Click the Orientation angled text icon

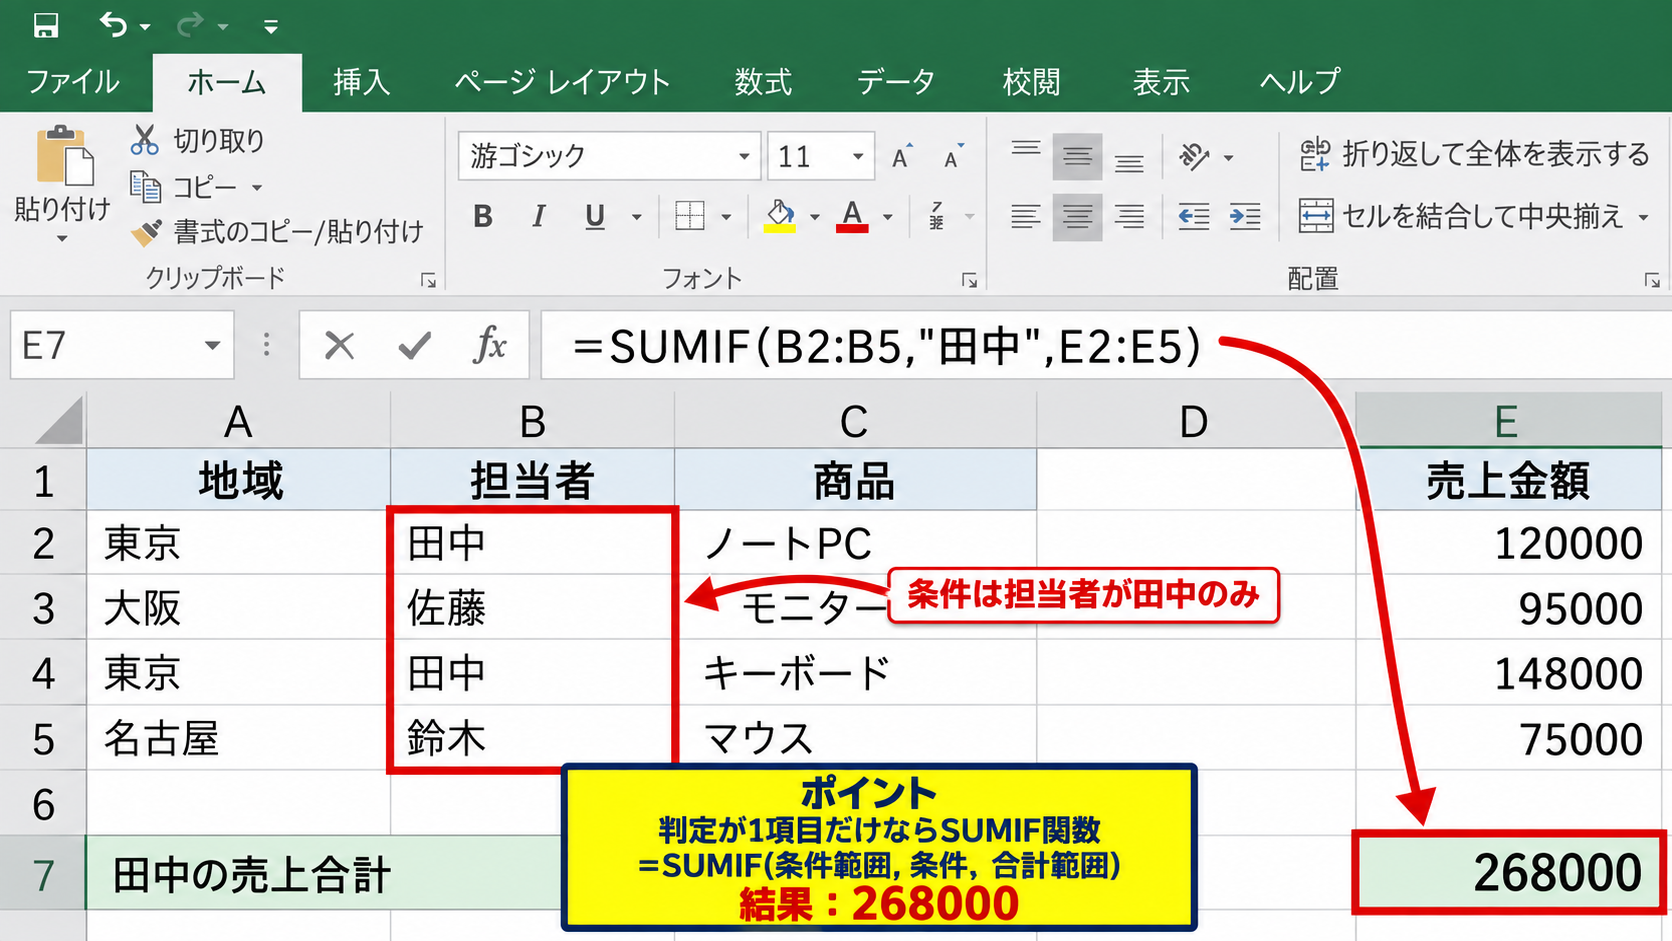1194,156
